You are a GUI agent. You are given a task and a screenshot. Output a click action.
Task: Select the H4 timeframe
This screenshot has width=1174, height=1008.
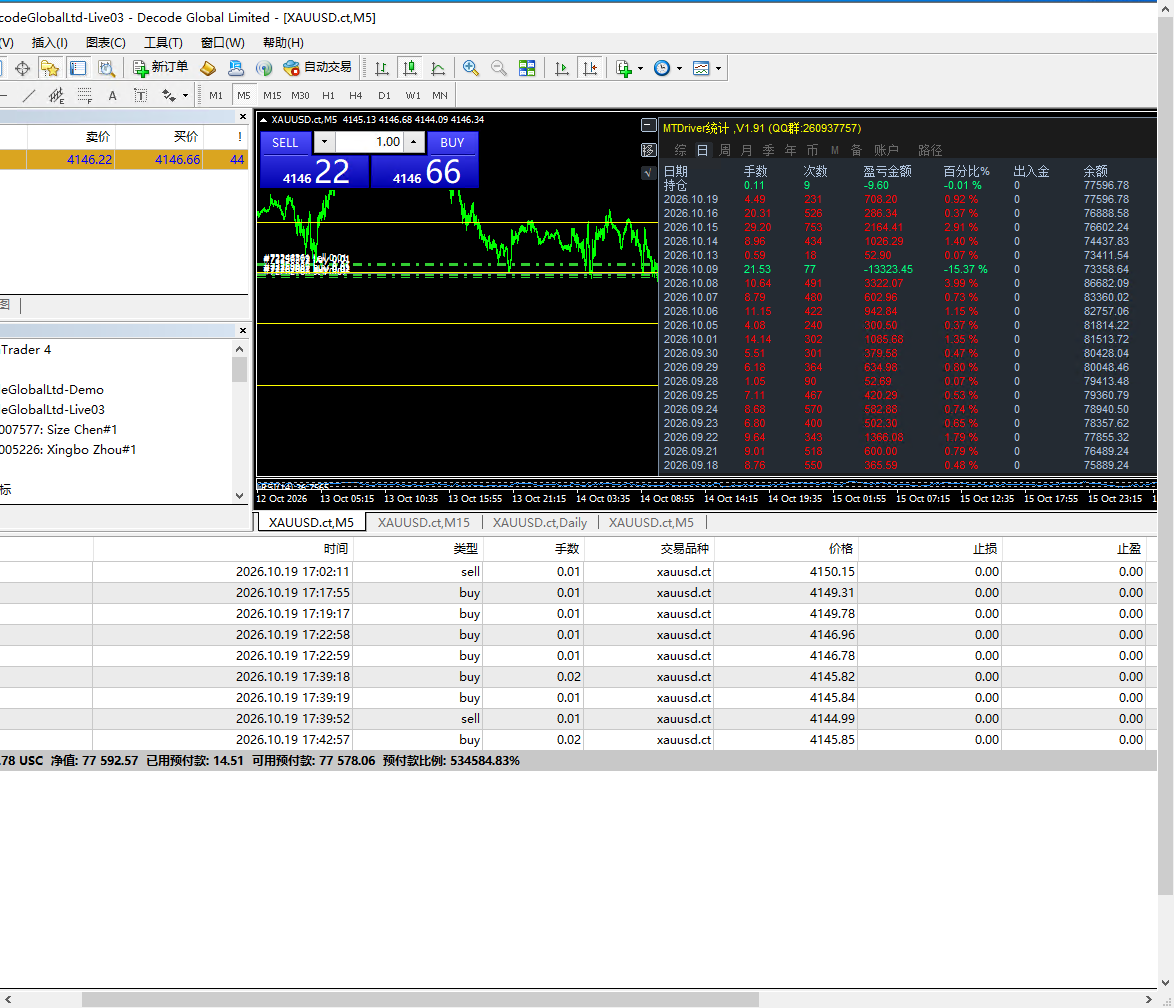[356, 96]
